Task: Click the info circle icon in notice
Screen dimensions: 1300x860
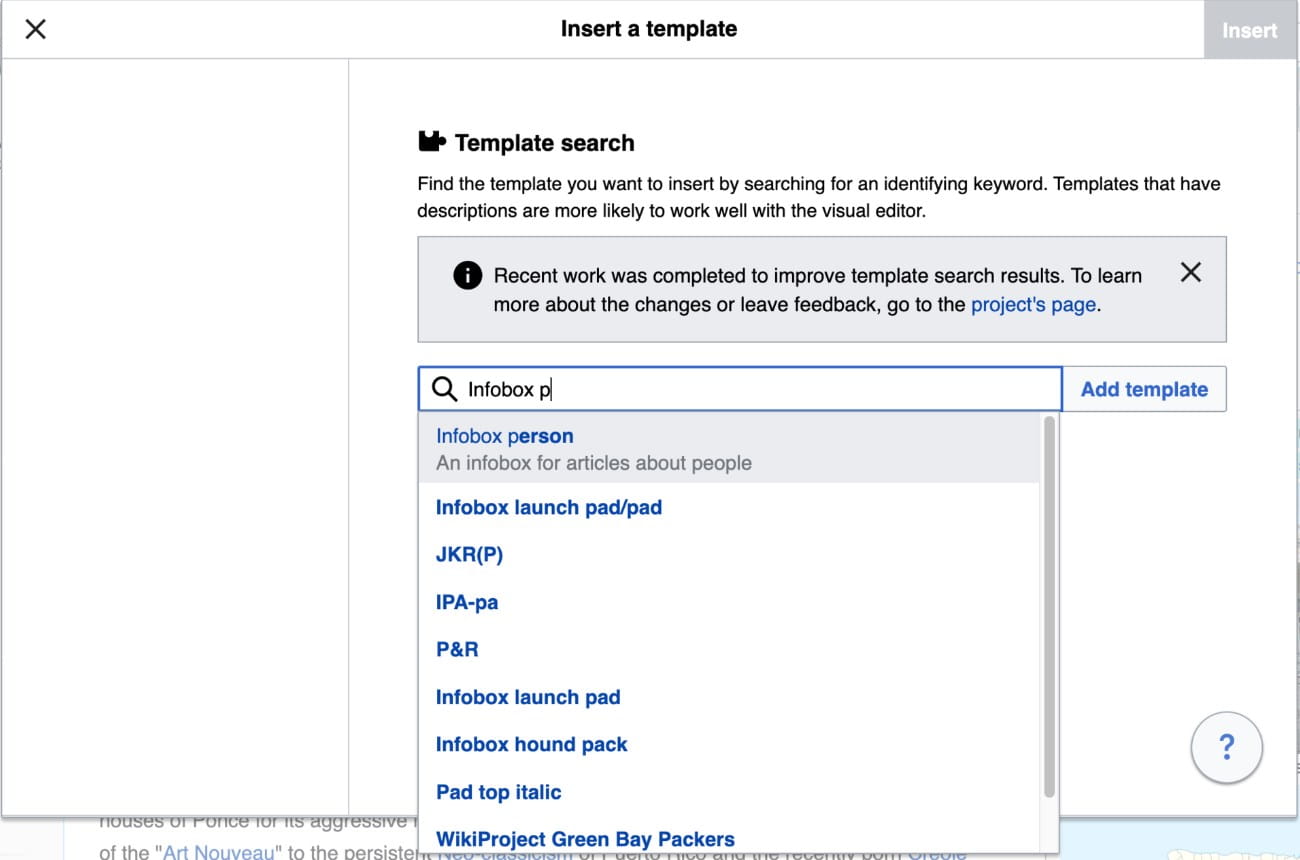Action: tap(467, 275)
